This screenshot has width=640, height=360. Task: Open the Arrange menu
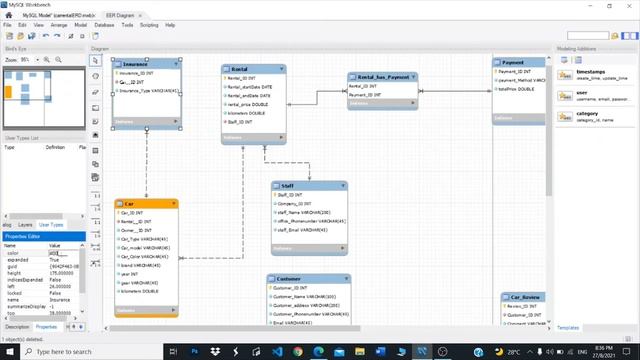click(59, 25)
